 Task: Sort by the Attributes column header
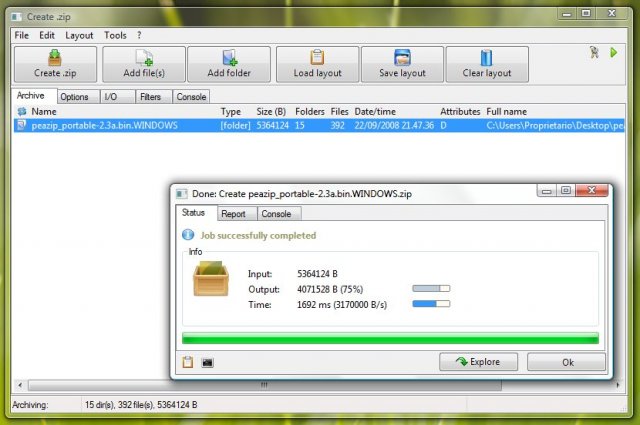click(x=460, y=111)
